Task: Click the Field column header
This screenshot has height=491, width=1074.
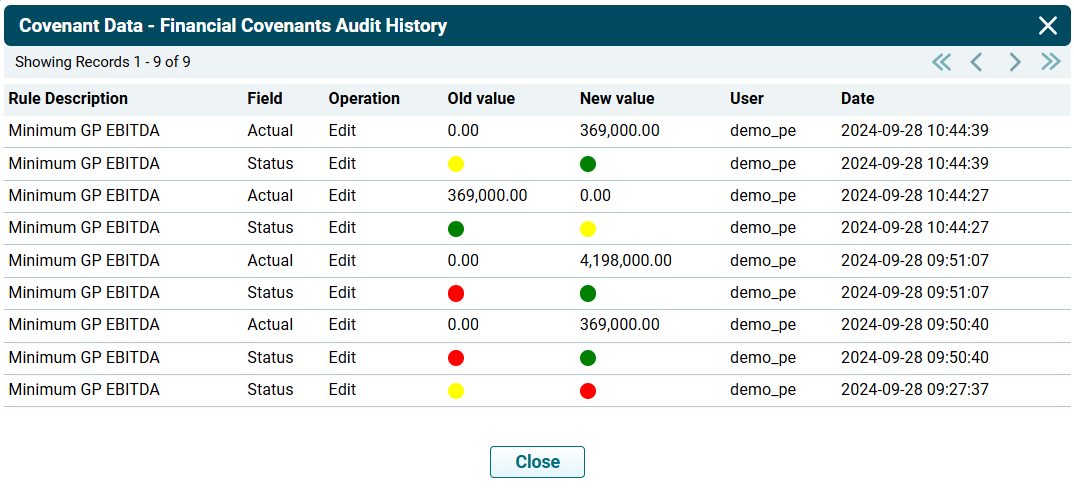Action: [265, 99]
